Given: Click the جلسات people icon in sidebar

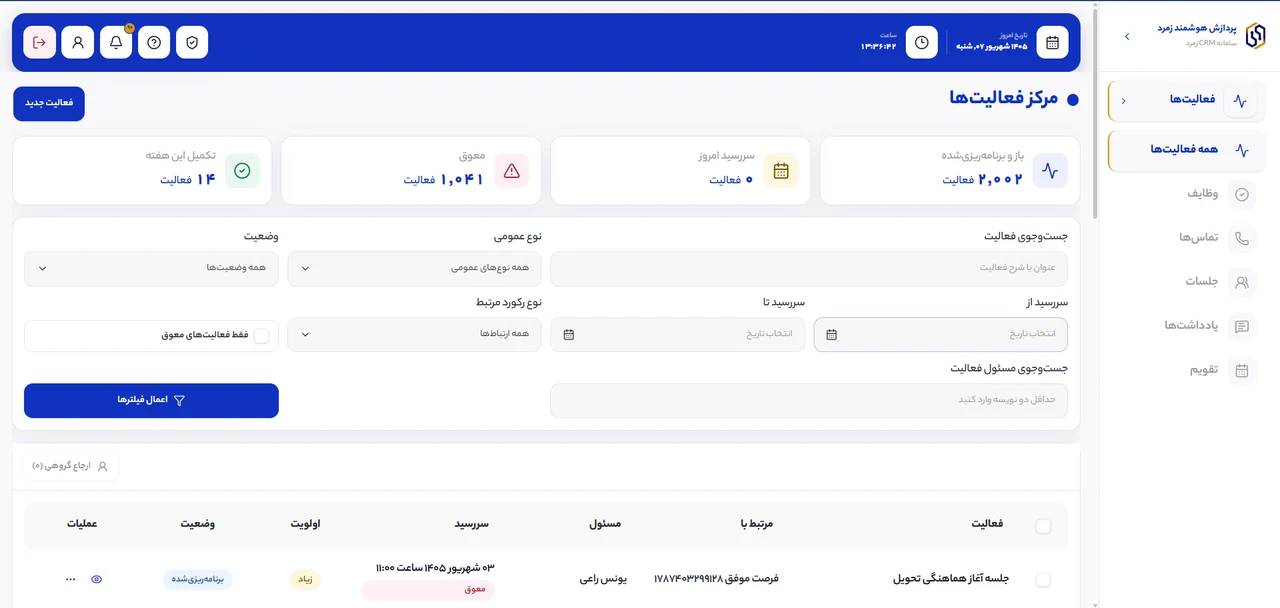Looking at the screenshot, I should (x=1242, y=282).
